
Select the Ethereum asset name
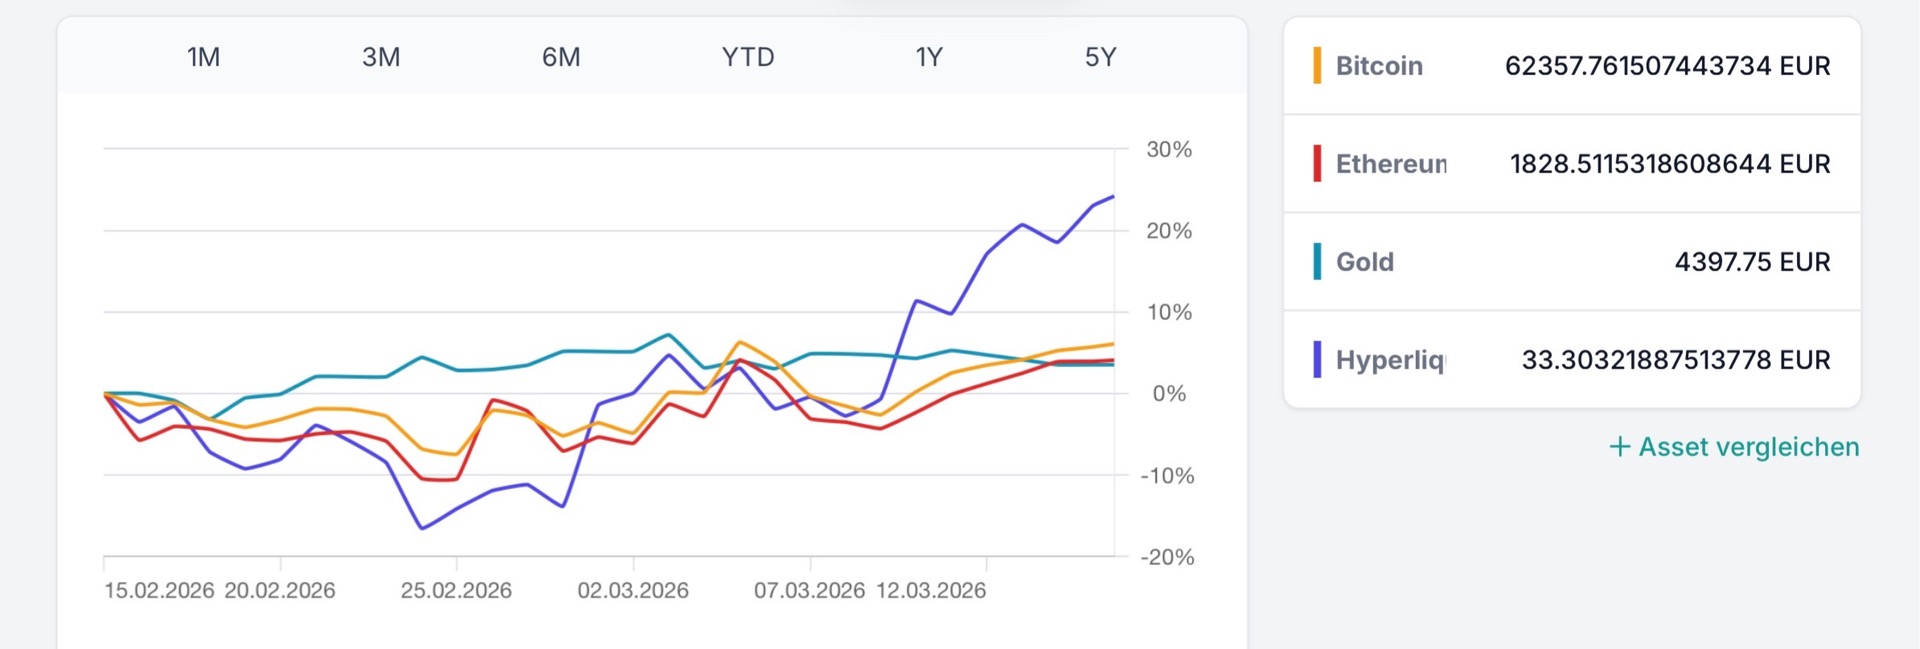pyautogui.click(x=1391, y=164)
